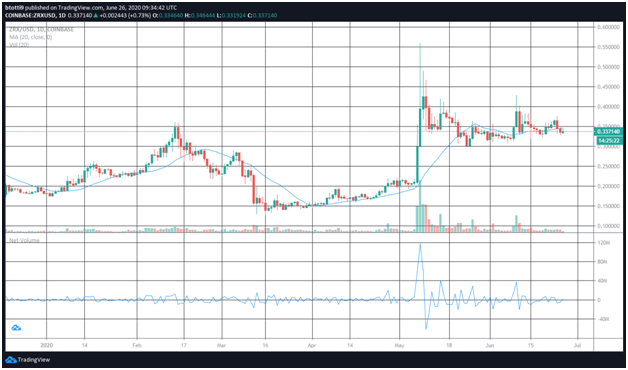Image resolution: width=628 pixels, height=370 pixels.
Task: Click the round cloud icon in the Net Volume pane
Action: 16,328
